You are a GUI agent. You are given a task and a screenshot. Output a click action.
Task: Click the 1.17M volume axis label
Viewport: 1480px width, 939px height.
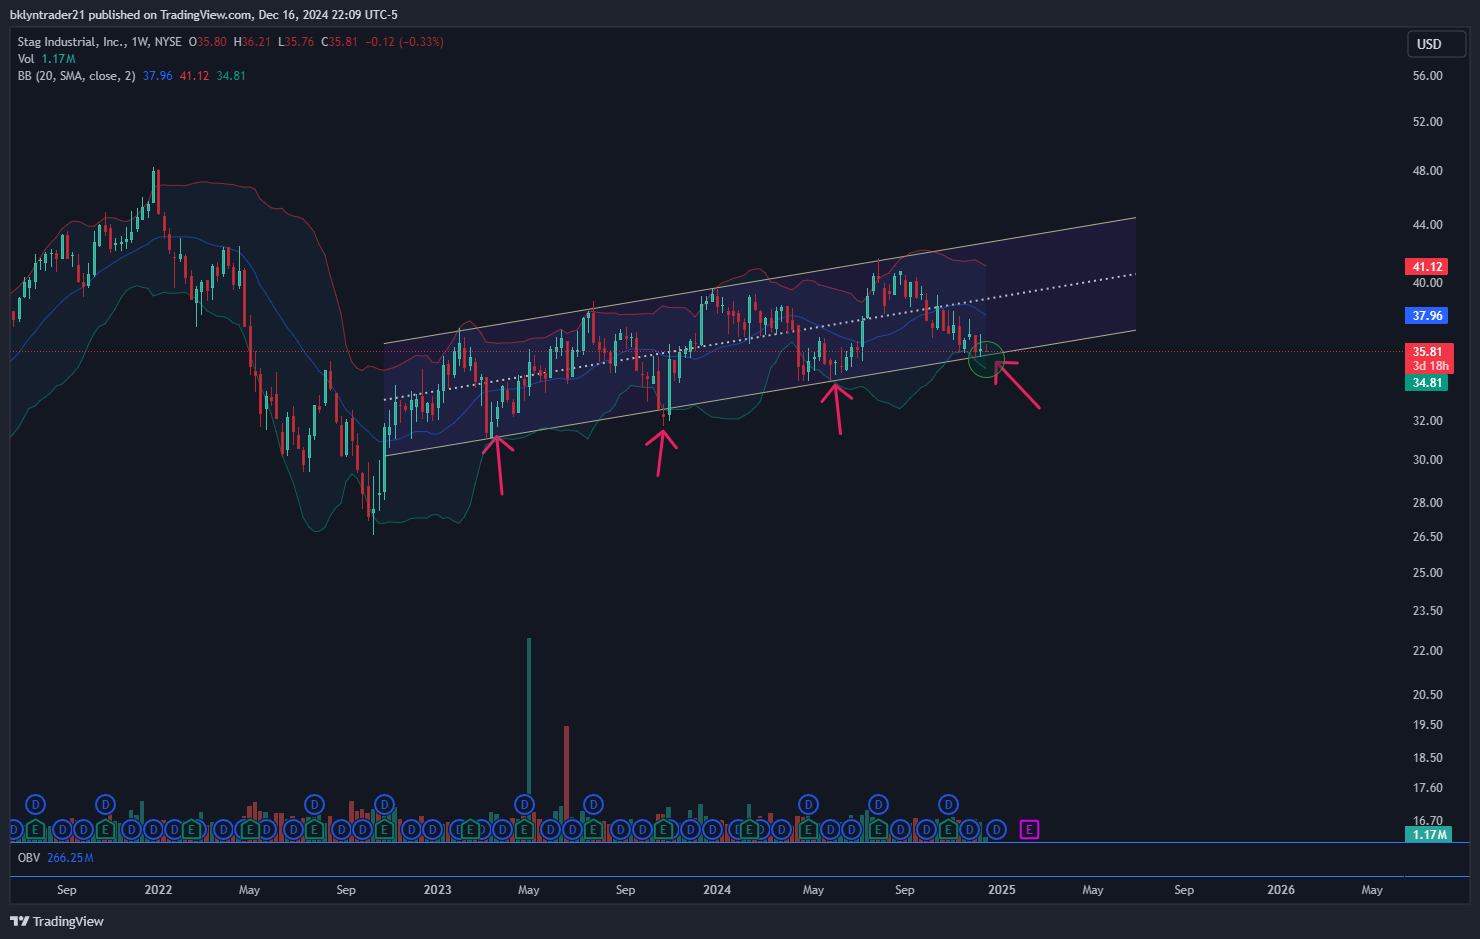tap(1429, 834)
